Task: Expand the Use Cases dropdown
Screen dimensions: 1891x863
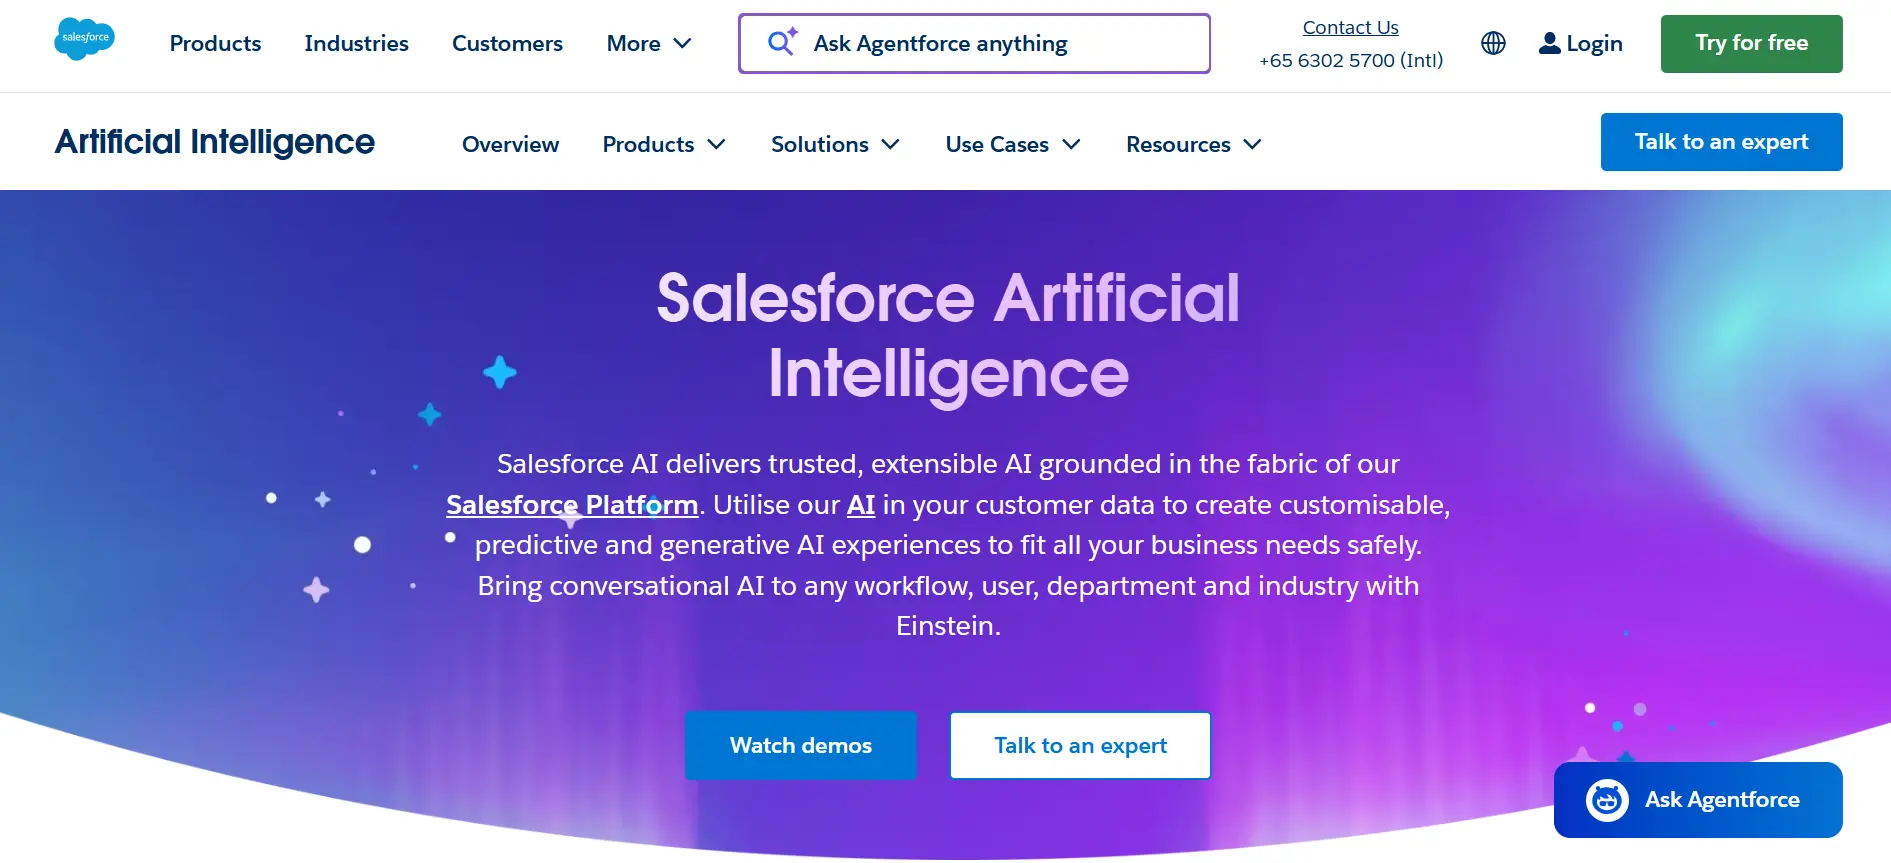Action: coord(1011,144)
